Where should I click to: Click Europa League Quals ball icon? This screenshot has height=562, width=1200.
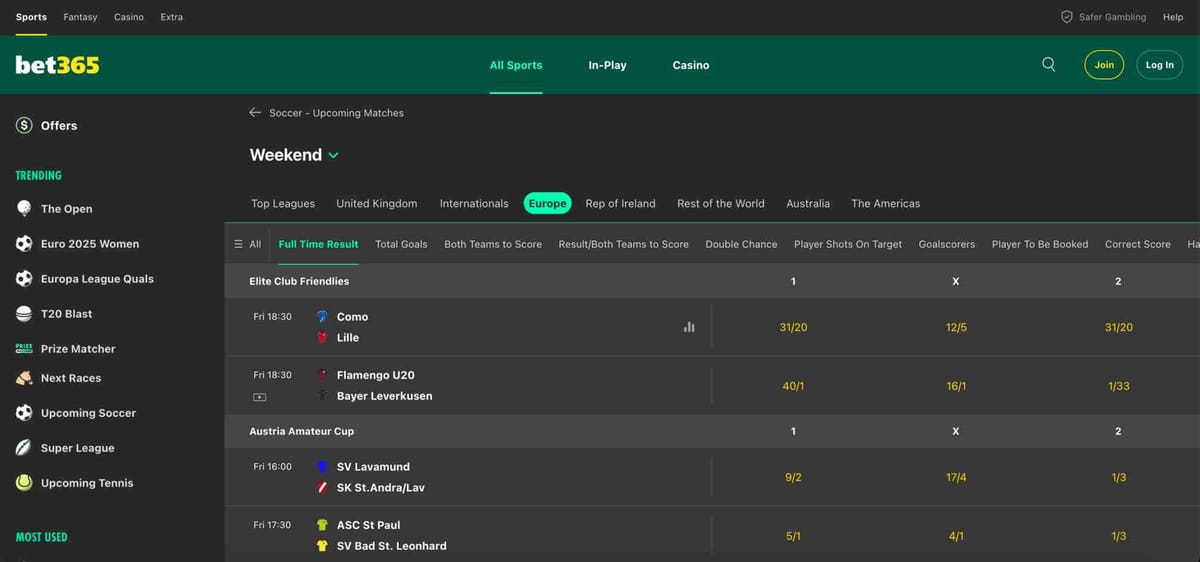point(24,278)
